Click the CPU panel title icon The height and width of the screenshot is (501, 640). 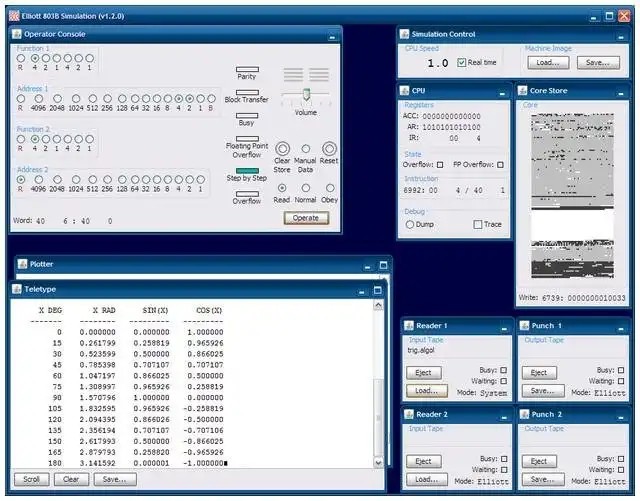click(x=404, y=91)
